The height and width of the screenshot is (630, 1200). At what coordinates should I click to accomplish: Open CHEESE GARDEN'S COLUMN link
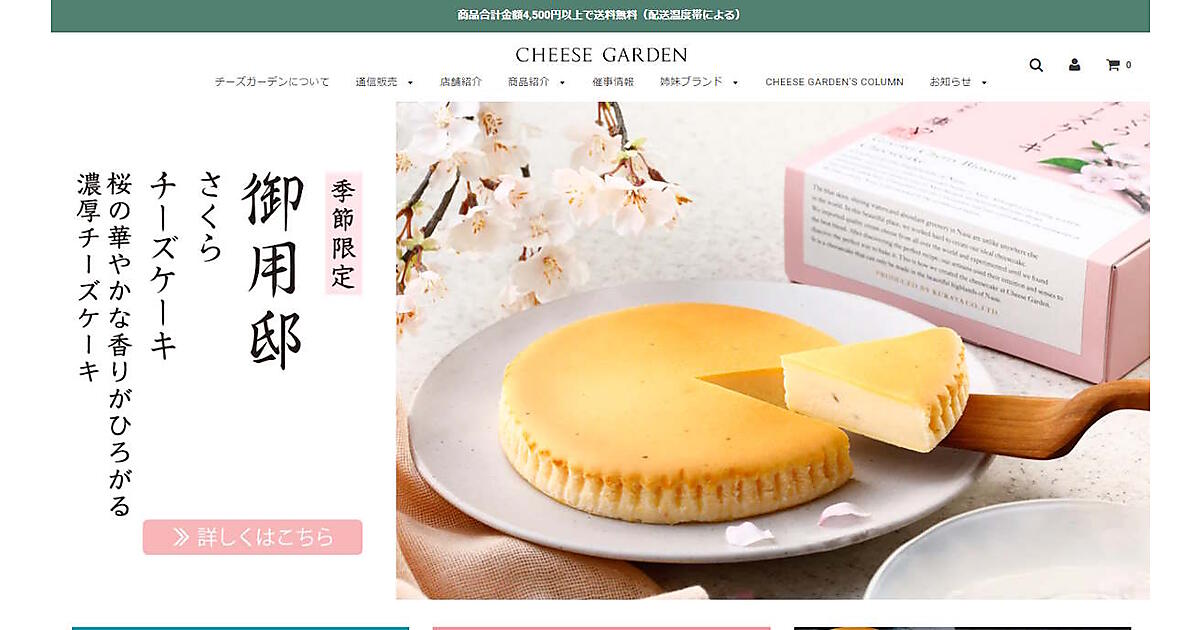[x=834, y=82]
